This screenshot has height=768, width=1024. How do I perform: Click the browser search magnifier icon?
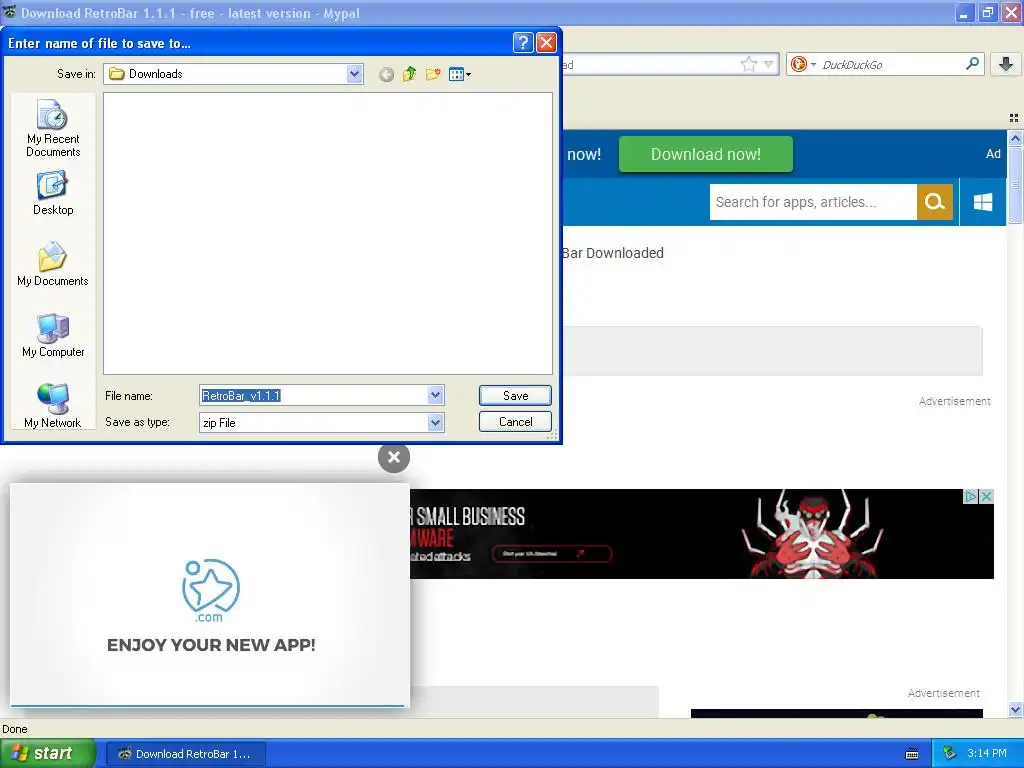pos(972,63)
